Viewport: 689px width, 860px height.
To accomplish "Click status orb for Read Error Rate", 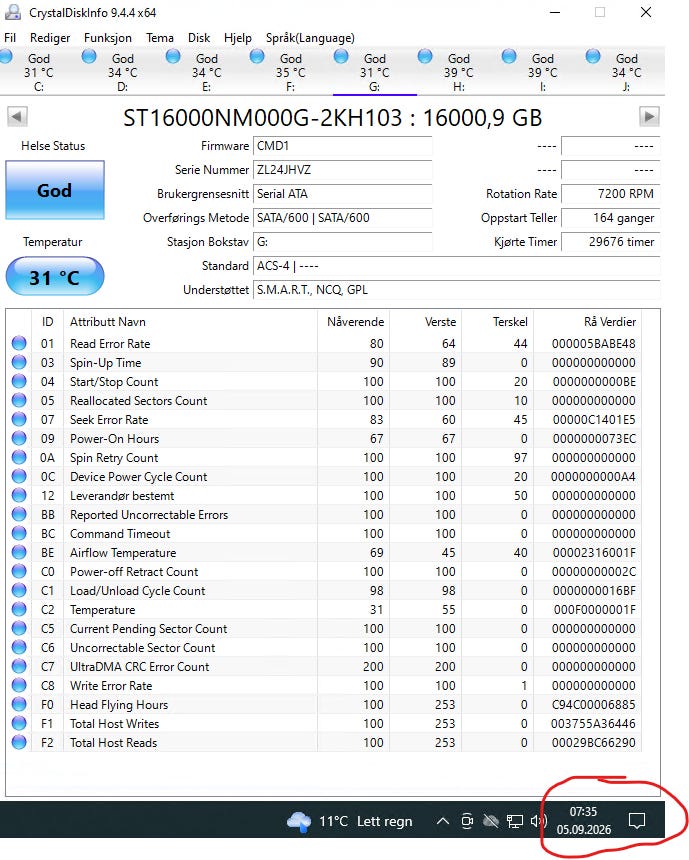I will point(19,343).
